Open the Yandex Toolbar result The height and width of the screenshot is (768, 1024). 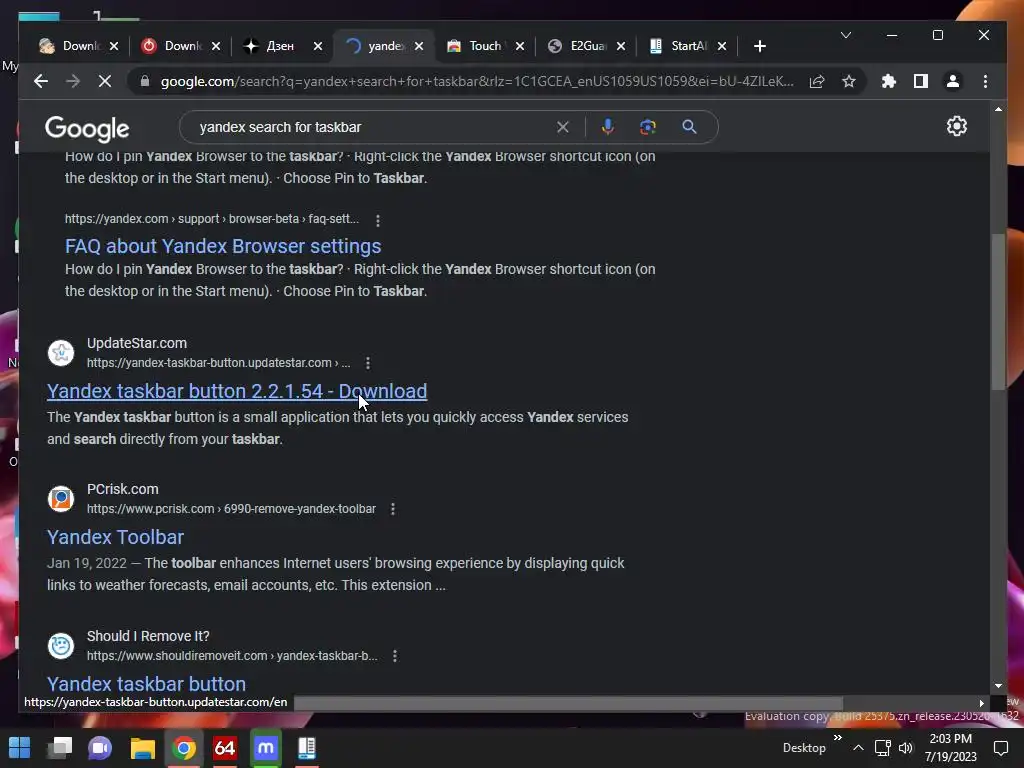click(x=116, y=537)
